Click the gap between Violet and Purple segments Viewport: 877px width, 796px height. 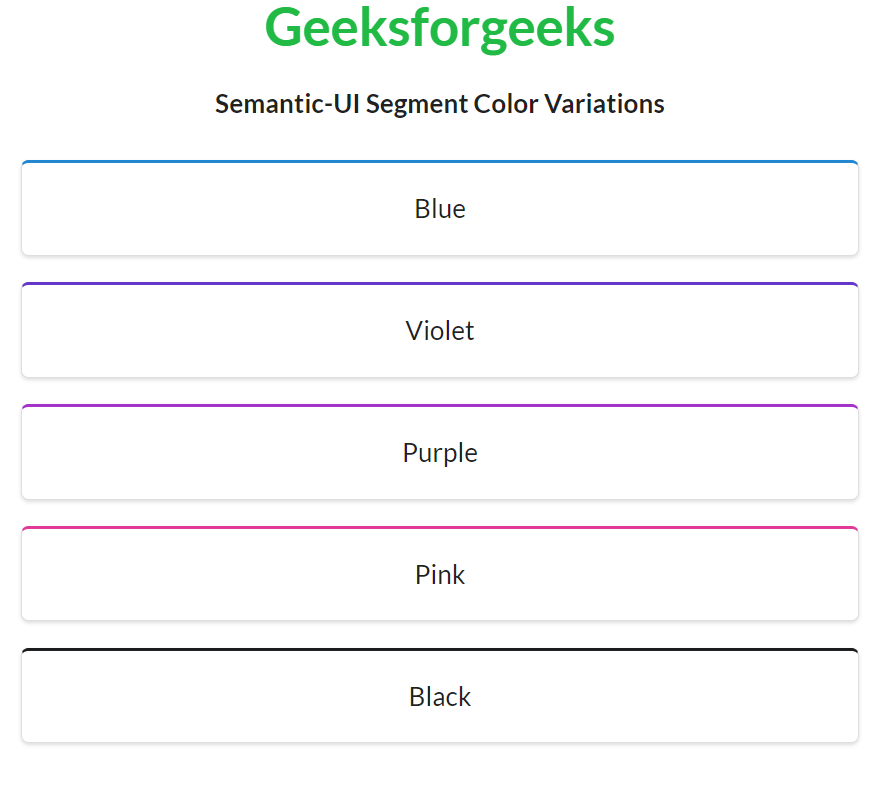(440, 391)
